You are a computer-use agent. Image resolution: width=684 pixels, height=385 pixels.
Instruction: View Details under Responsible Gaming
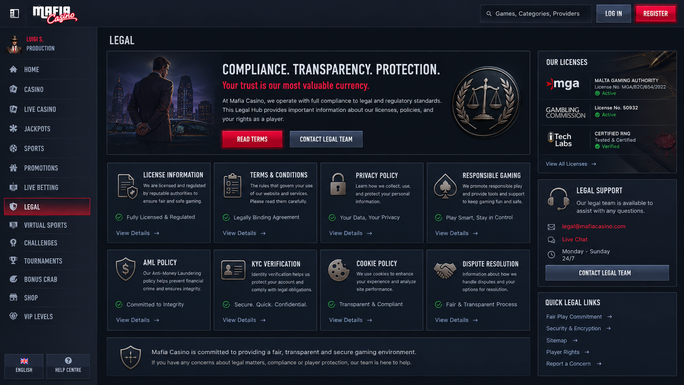(x=456, y=233)
